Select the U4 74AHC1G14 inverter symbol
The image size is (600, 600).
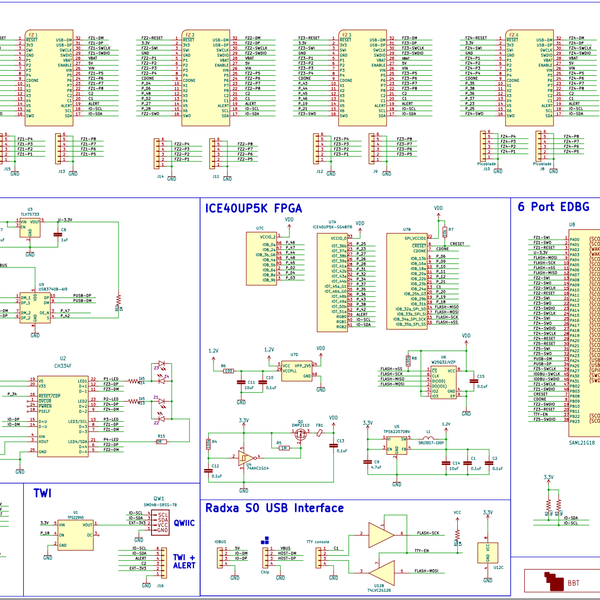(x=245, y=458)
